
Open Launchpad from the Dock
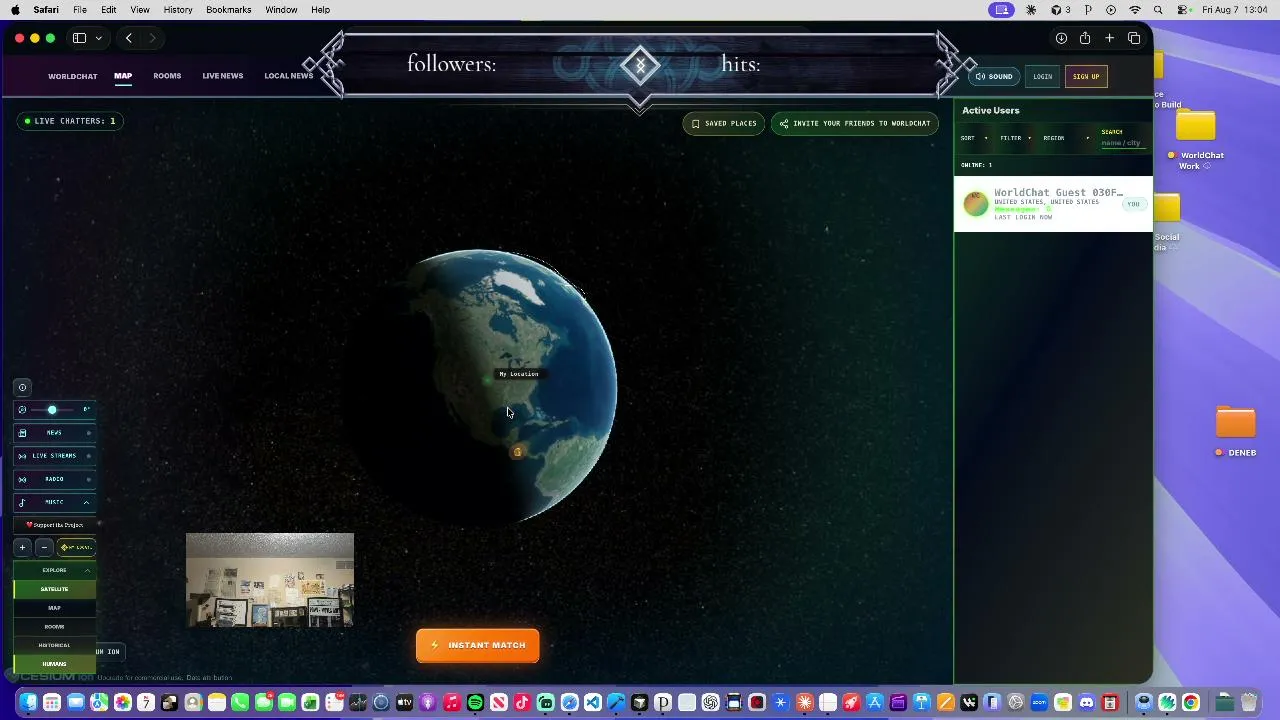[x=52, y=703]
